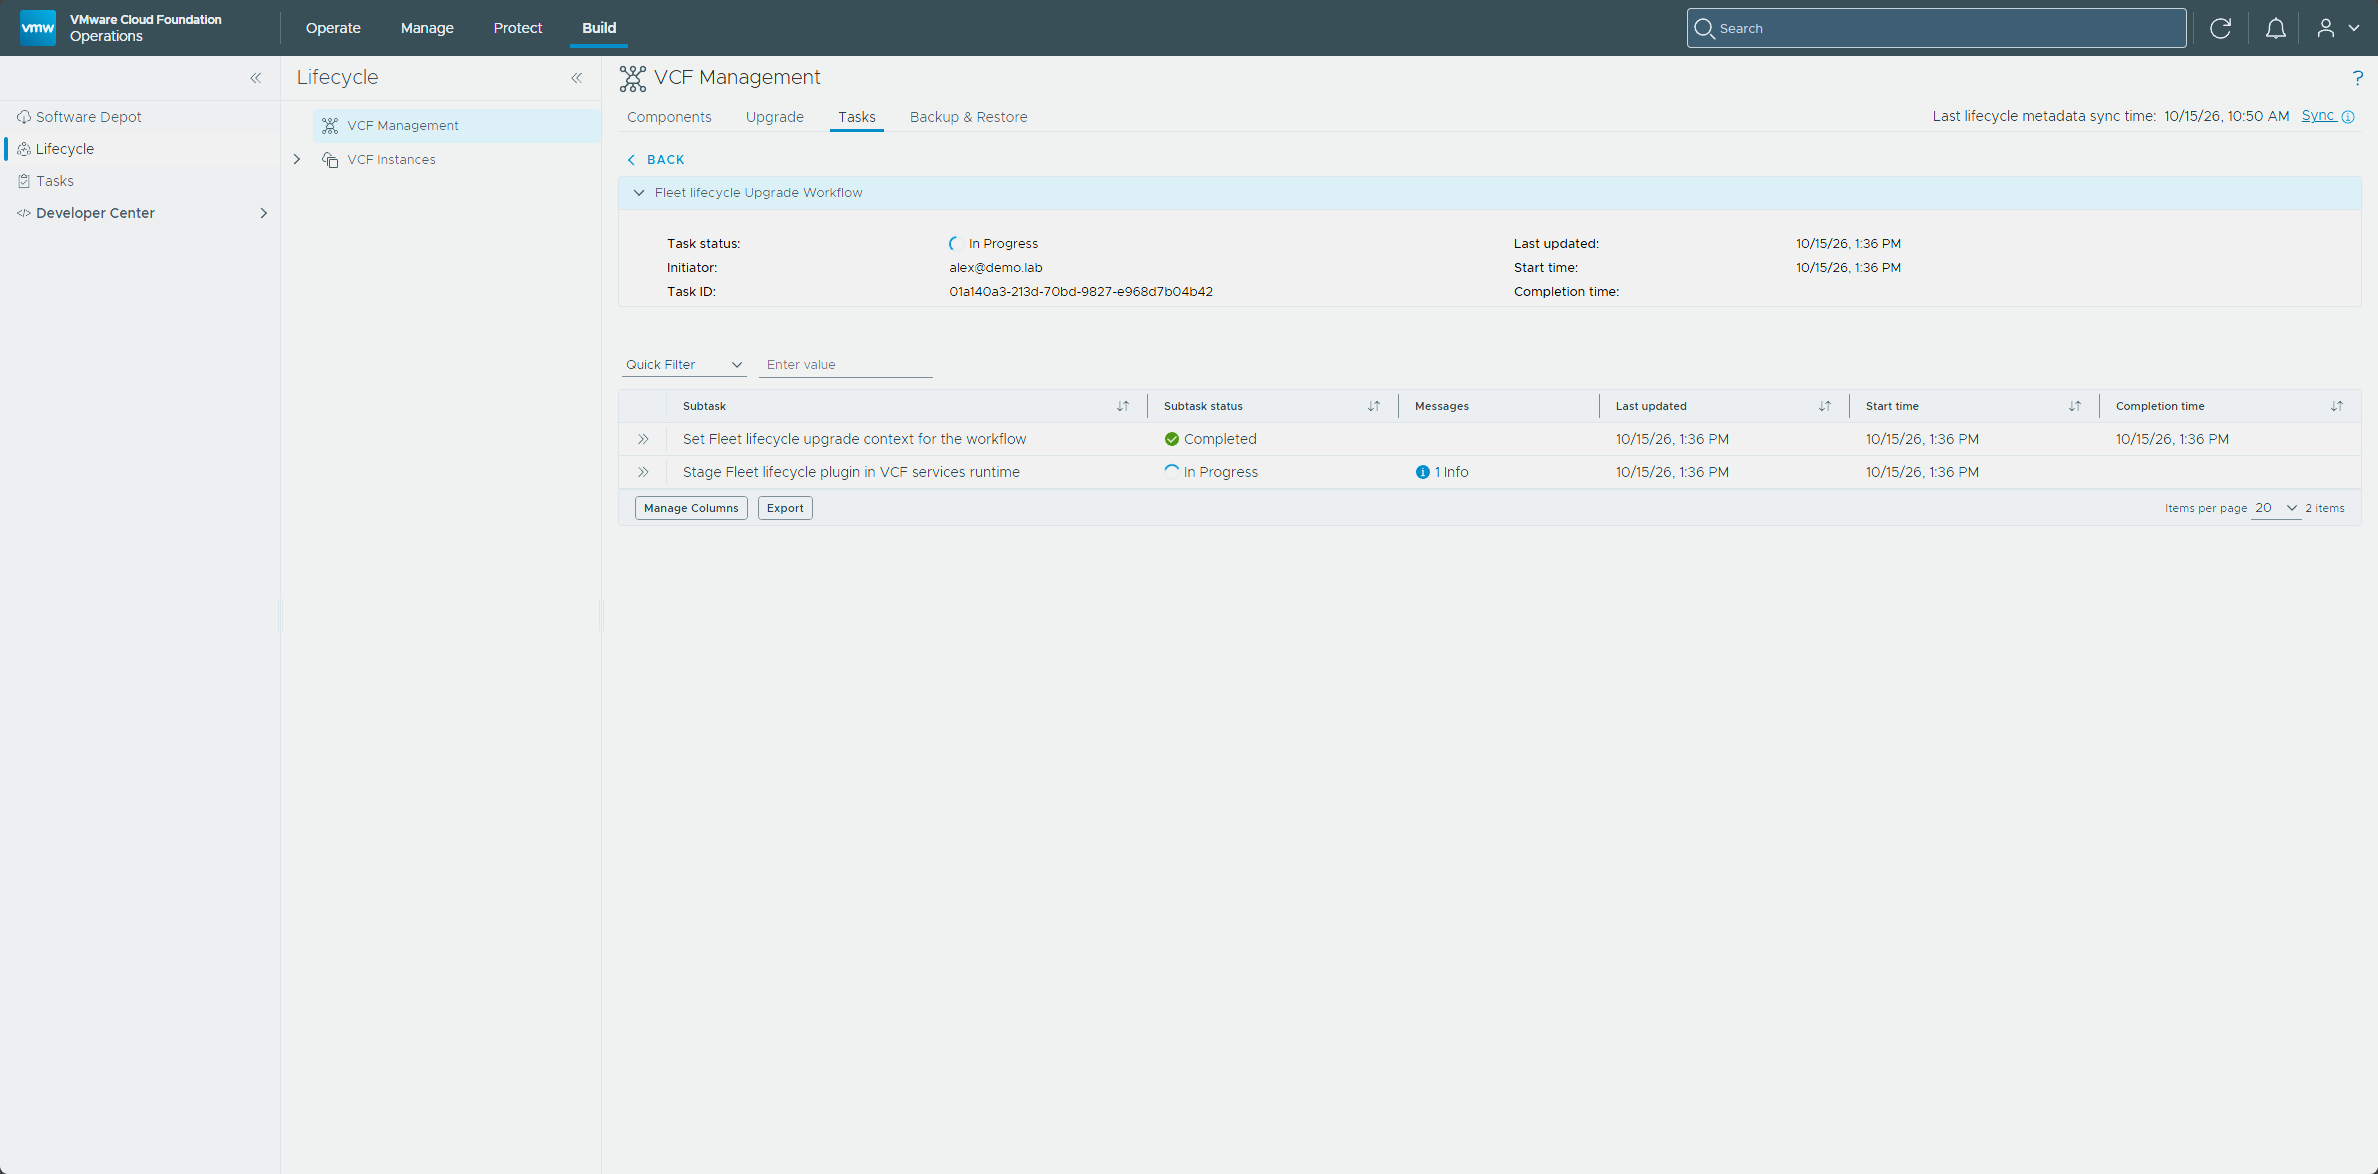Open Items per page dropdown
The width and height of the screenshot is (2378, 1174).
click(2276, 508)
